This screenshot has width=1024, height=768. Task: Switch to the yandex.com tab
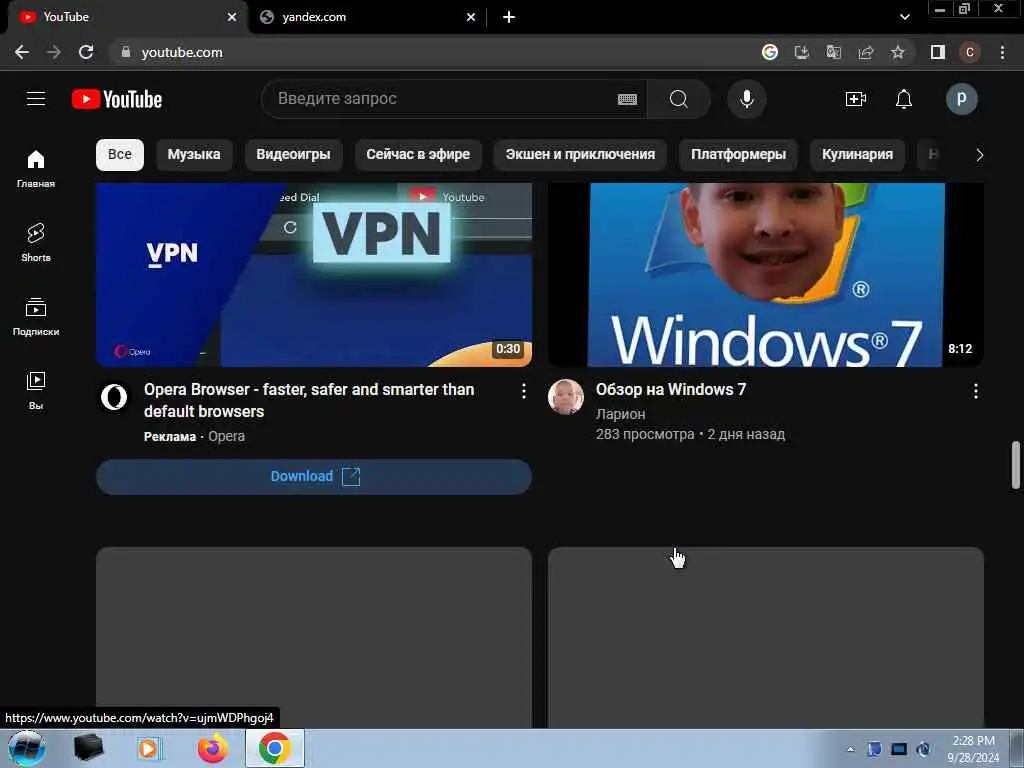click(366, 17)
